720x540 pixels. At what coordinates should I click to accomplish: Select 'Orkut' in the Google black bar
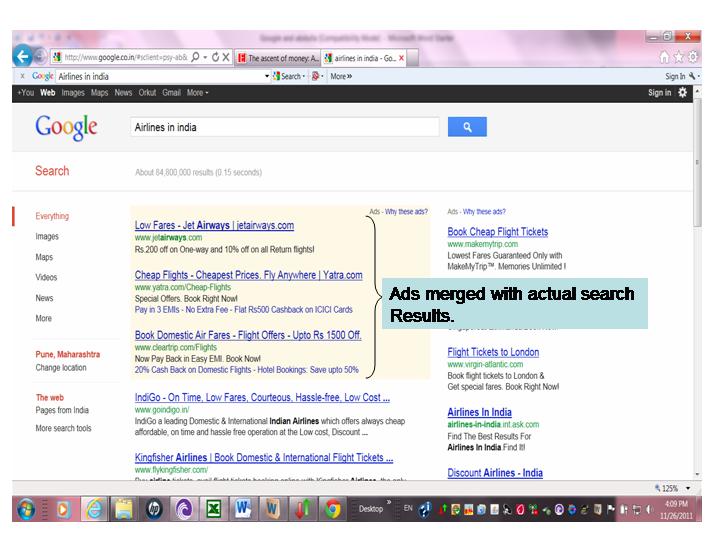coord(147,93)
